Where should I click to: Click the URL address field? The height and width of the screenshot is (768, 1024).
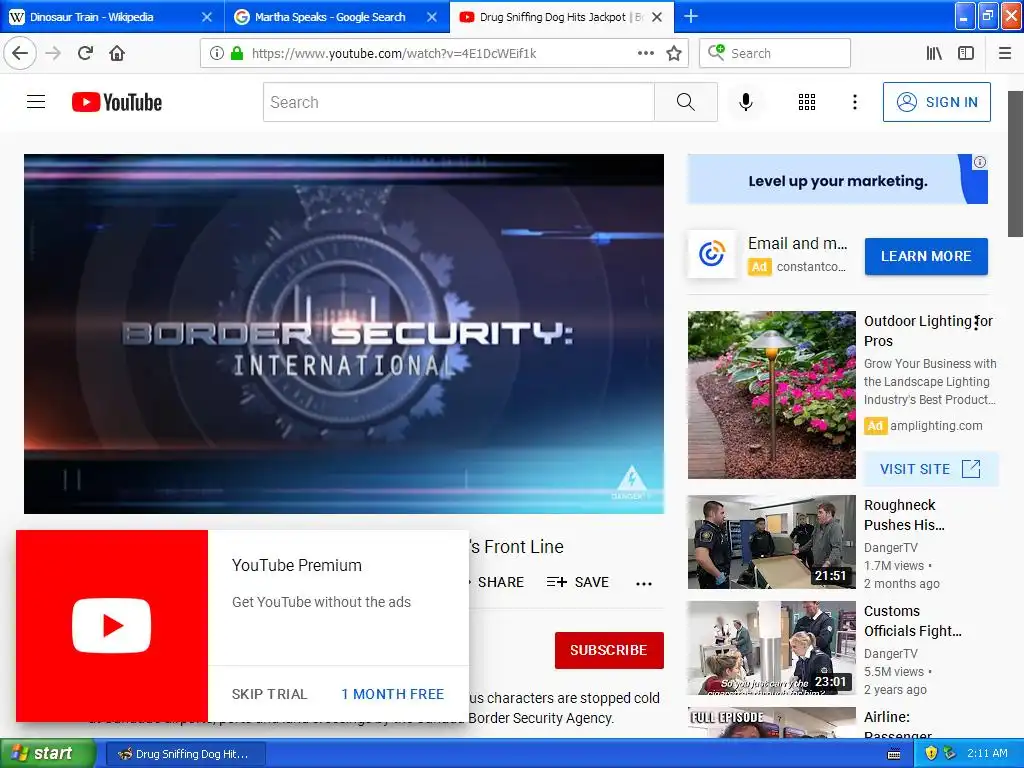pyautogui.click(x=444, y=53)
